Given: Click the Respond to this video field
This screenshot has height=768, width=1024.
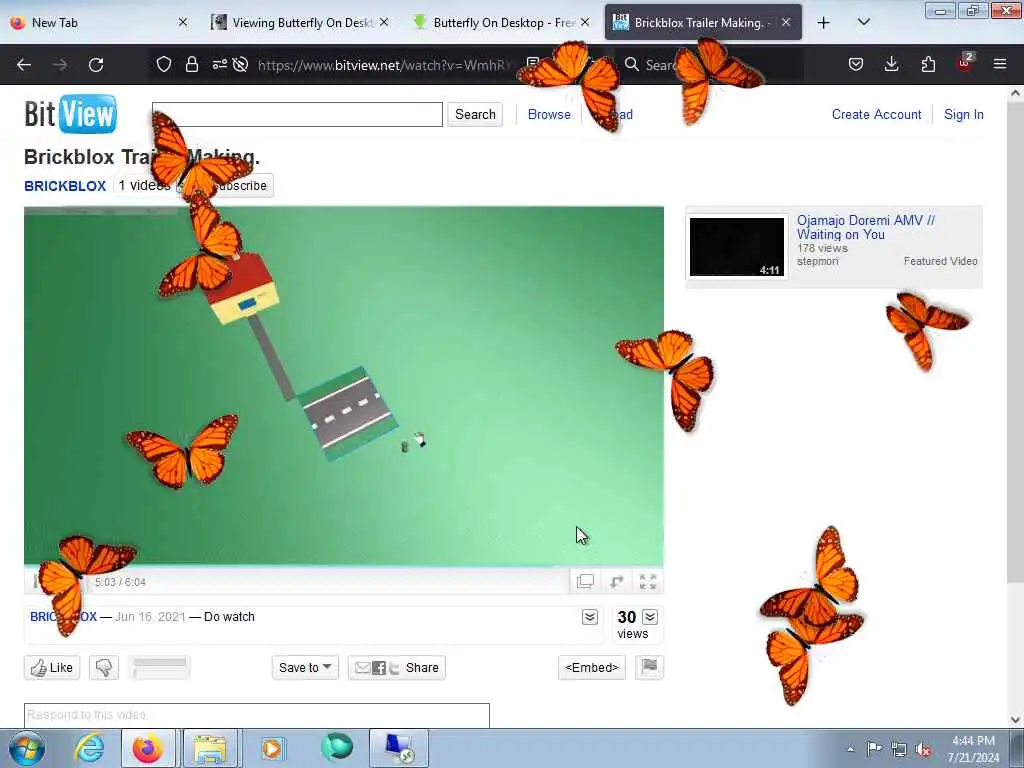Looking at the screenshot, I should point(257,716).
